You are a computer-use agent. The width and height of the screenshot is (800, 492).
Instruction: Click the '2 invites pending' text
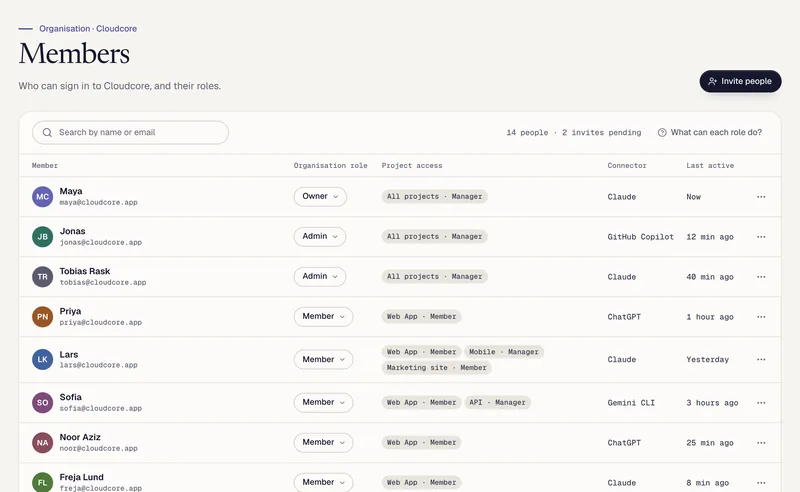click(602, 133)
